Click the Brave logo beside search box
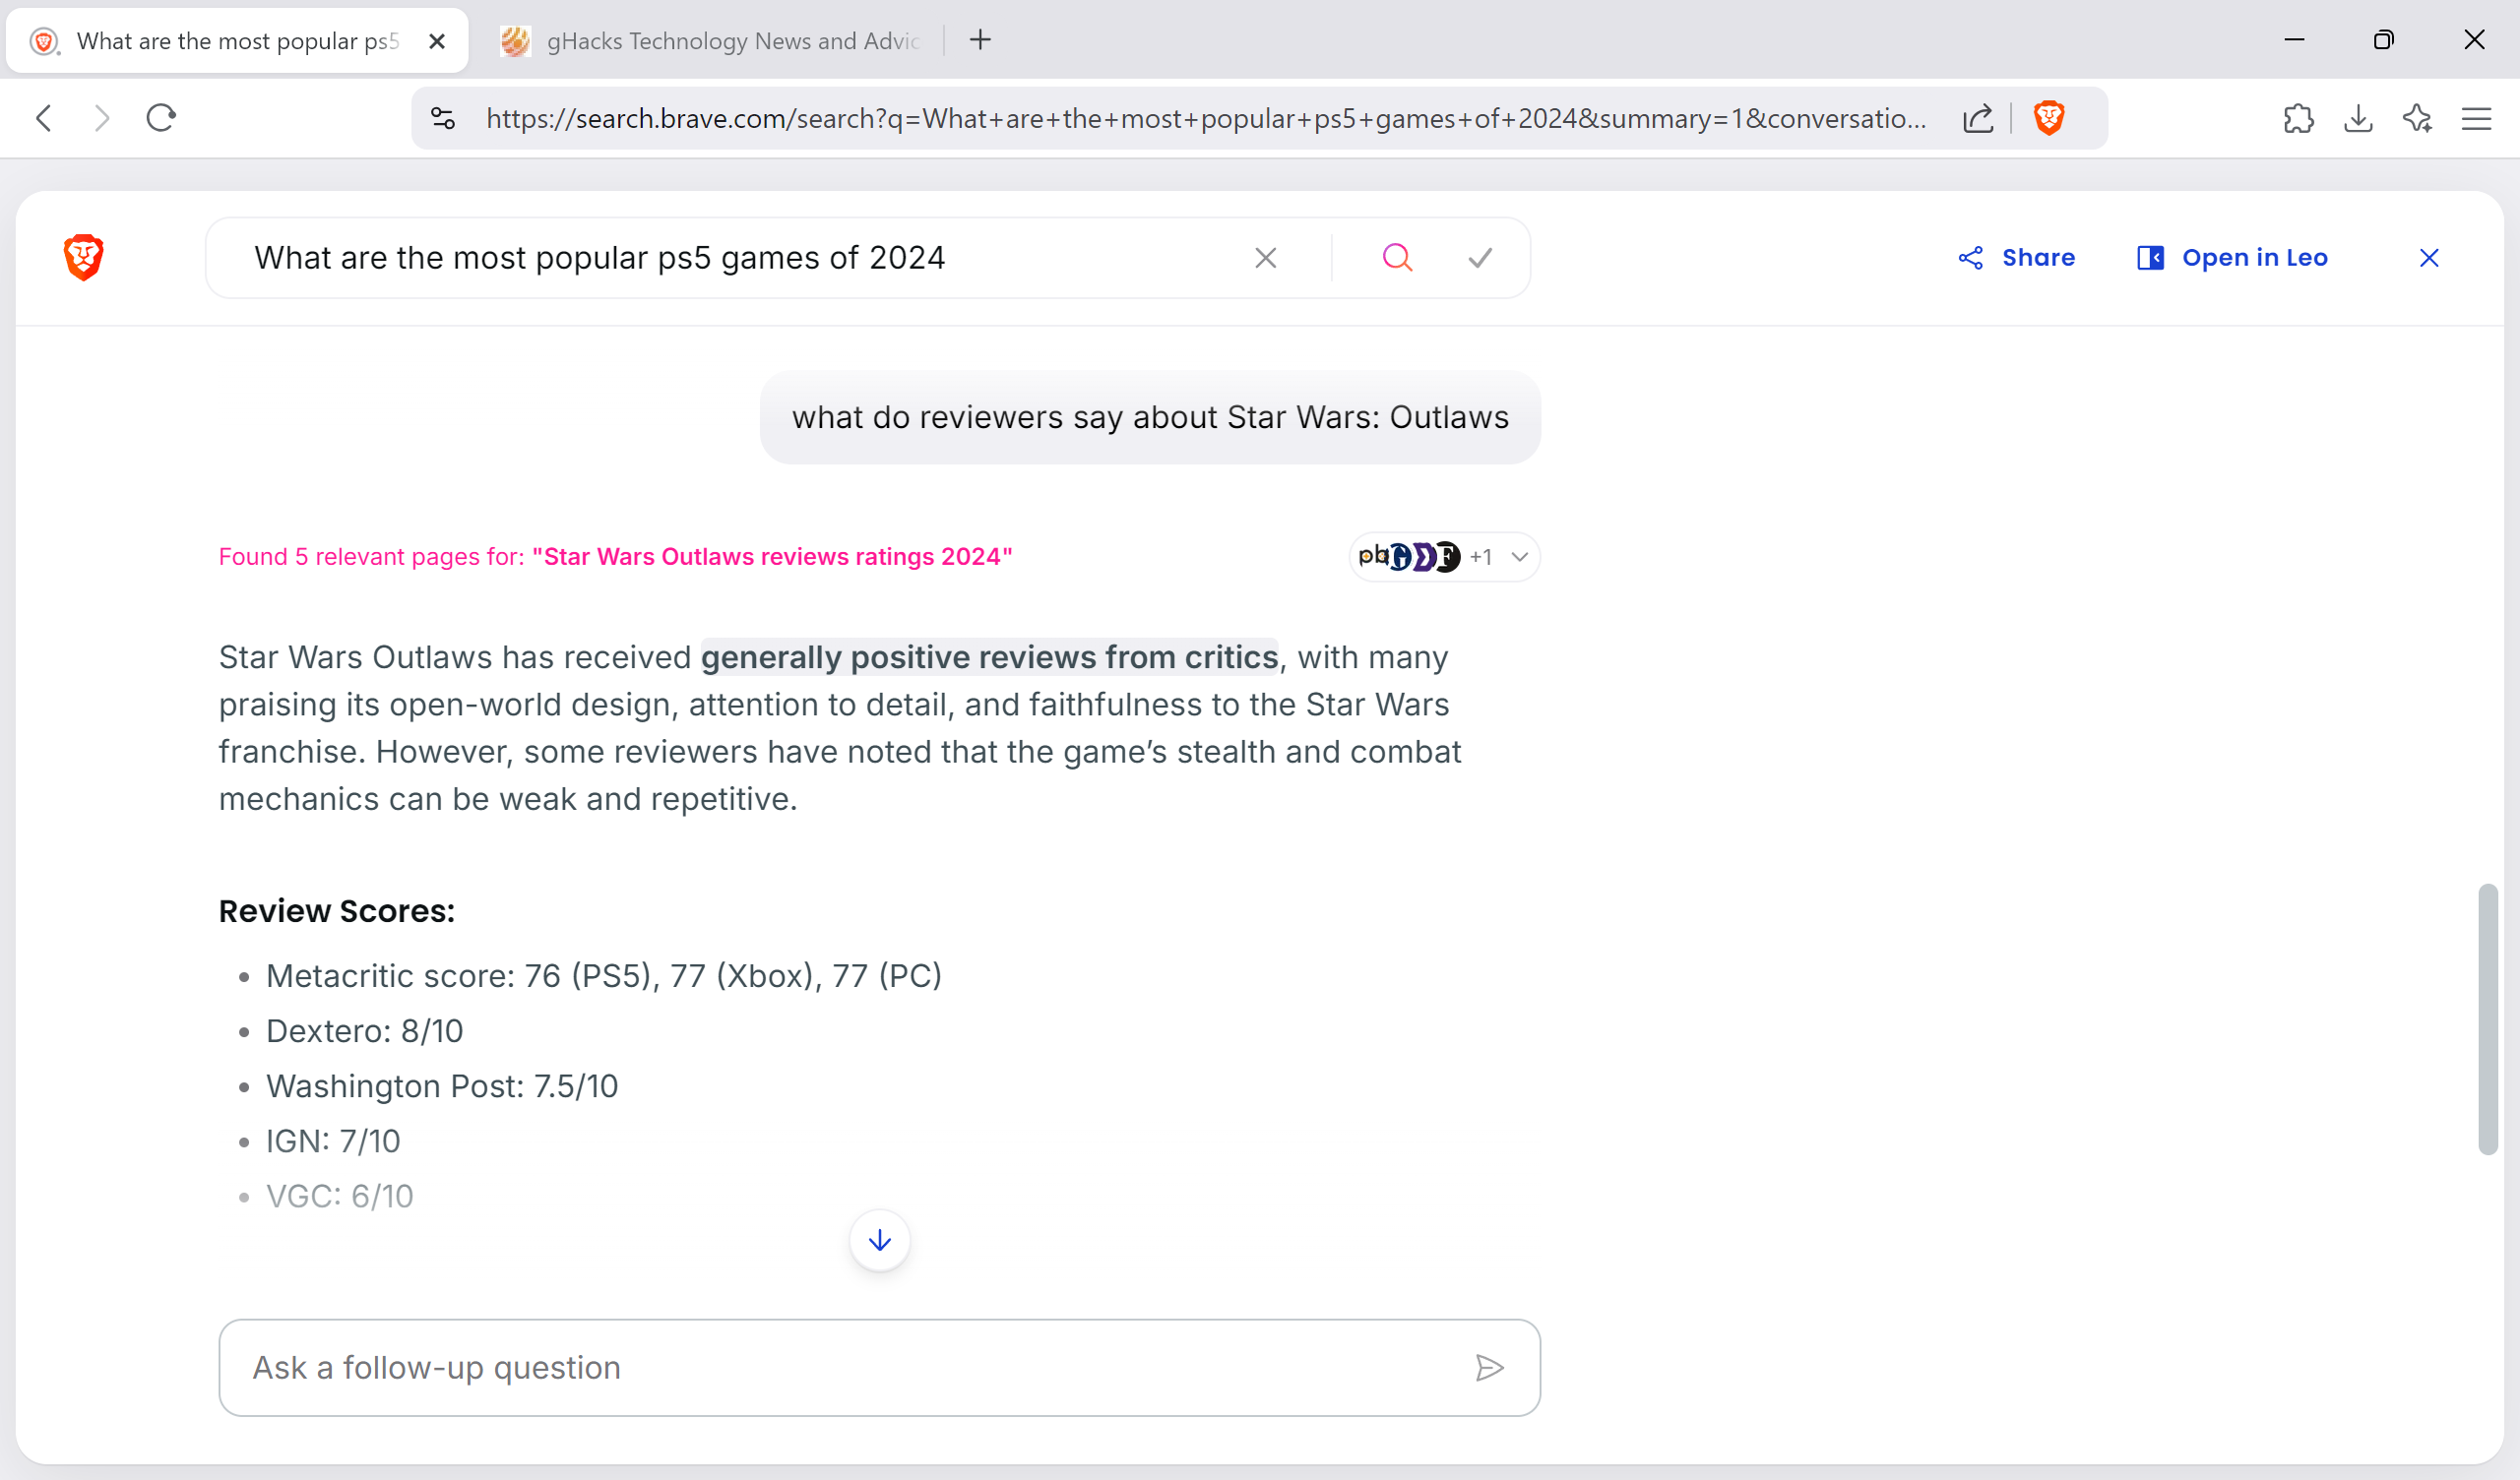2520x1480 pixels. click(x=84, y=258)
